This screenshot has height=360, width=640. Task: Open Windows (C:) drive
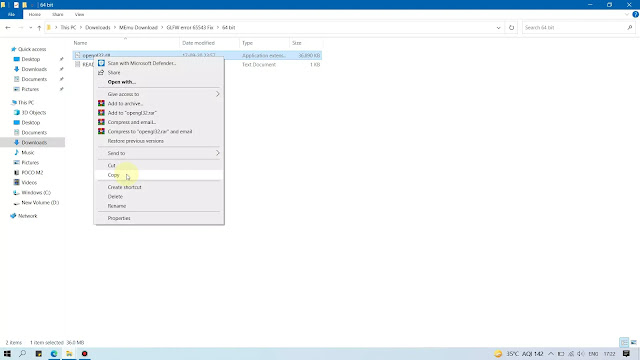36,193
